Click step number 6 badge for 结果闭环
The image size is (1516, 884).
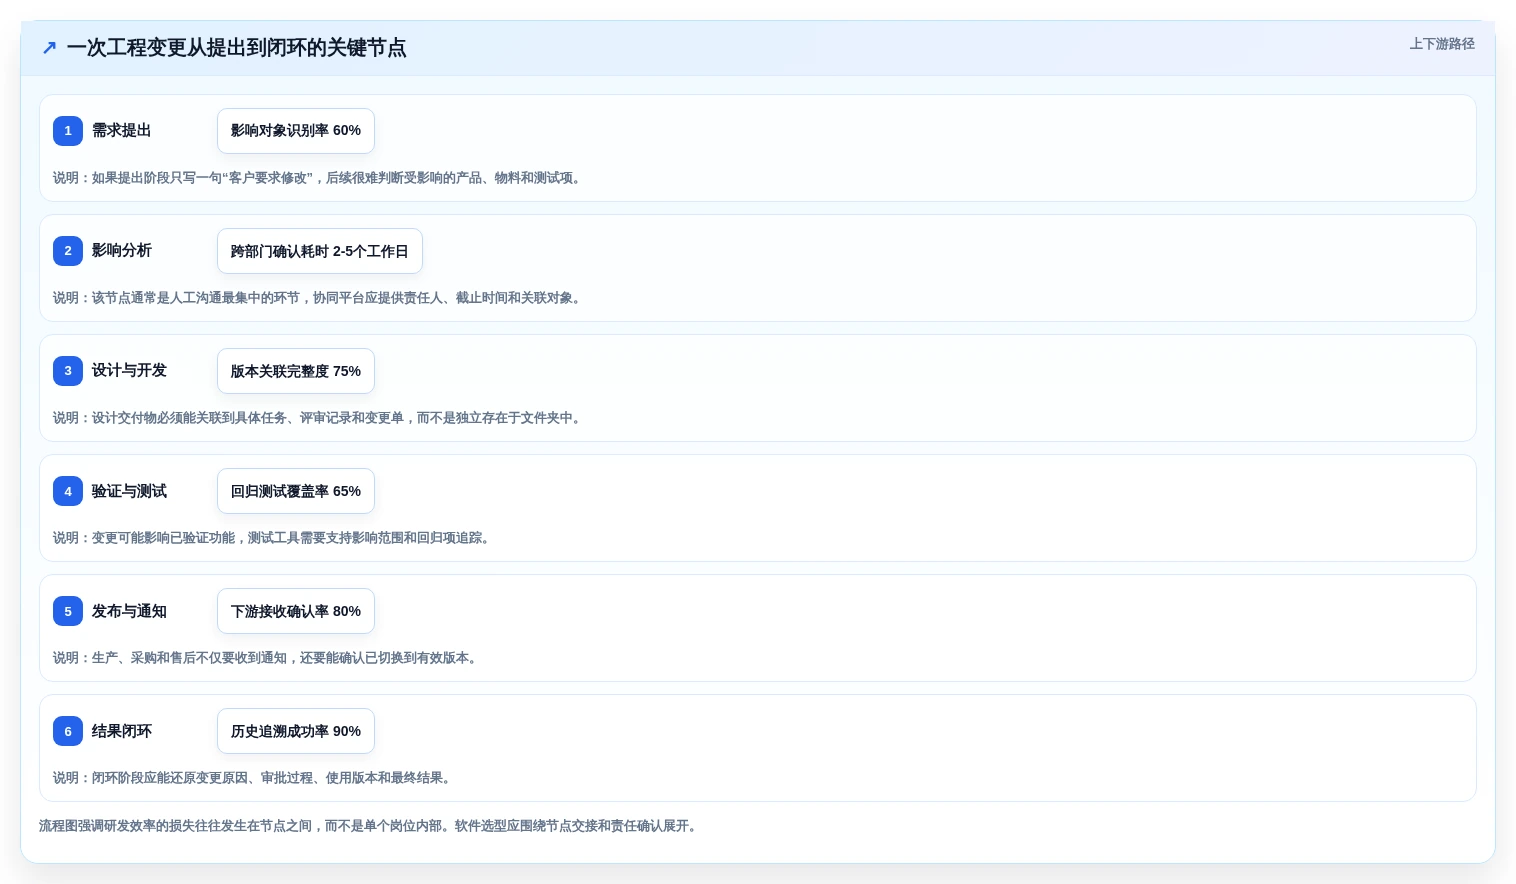click(68, 731)
